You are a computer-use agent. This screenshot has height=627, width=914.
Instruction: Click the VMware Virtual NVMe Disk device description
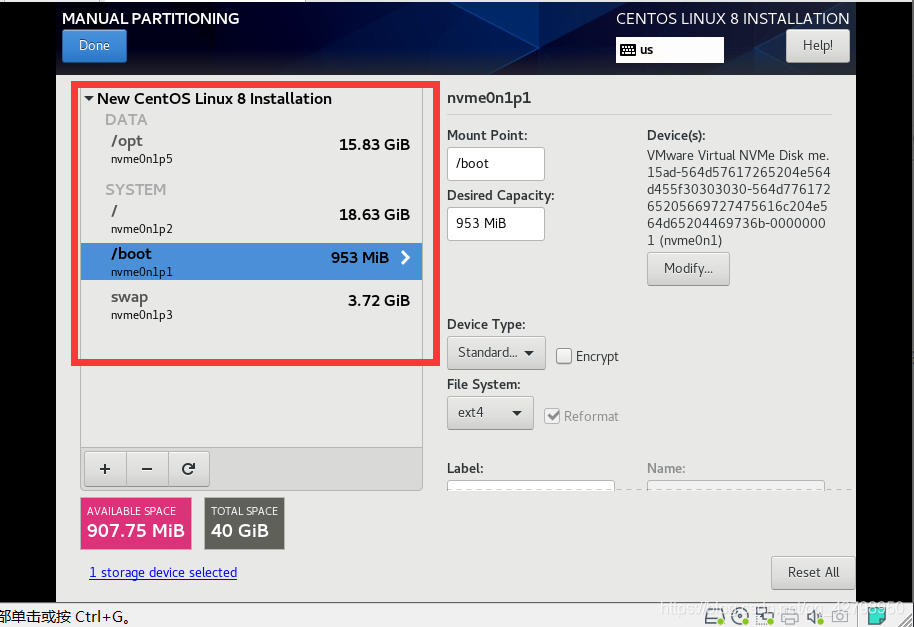[738, 198]
